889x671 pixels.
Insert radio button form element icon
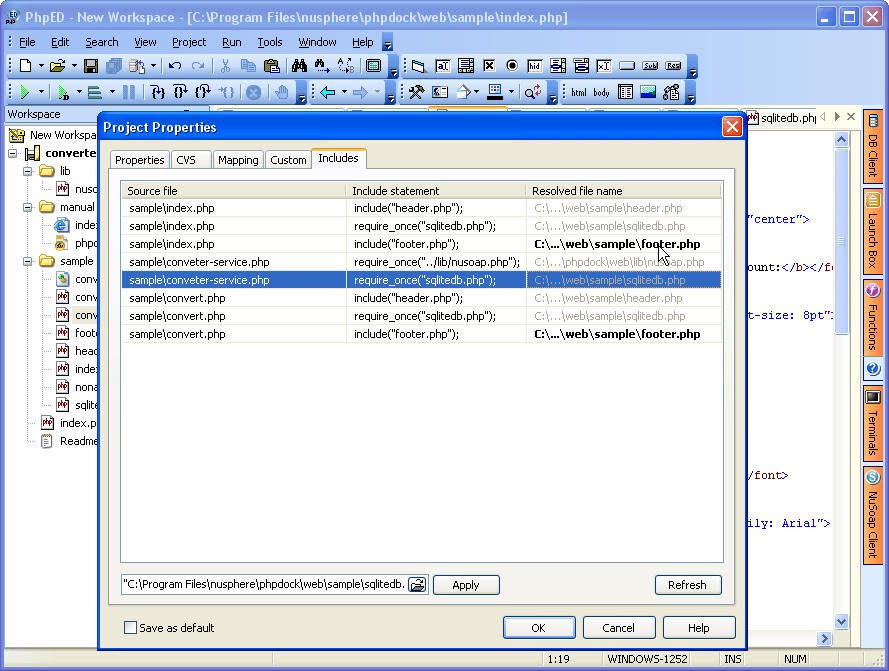(512, 66)
